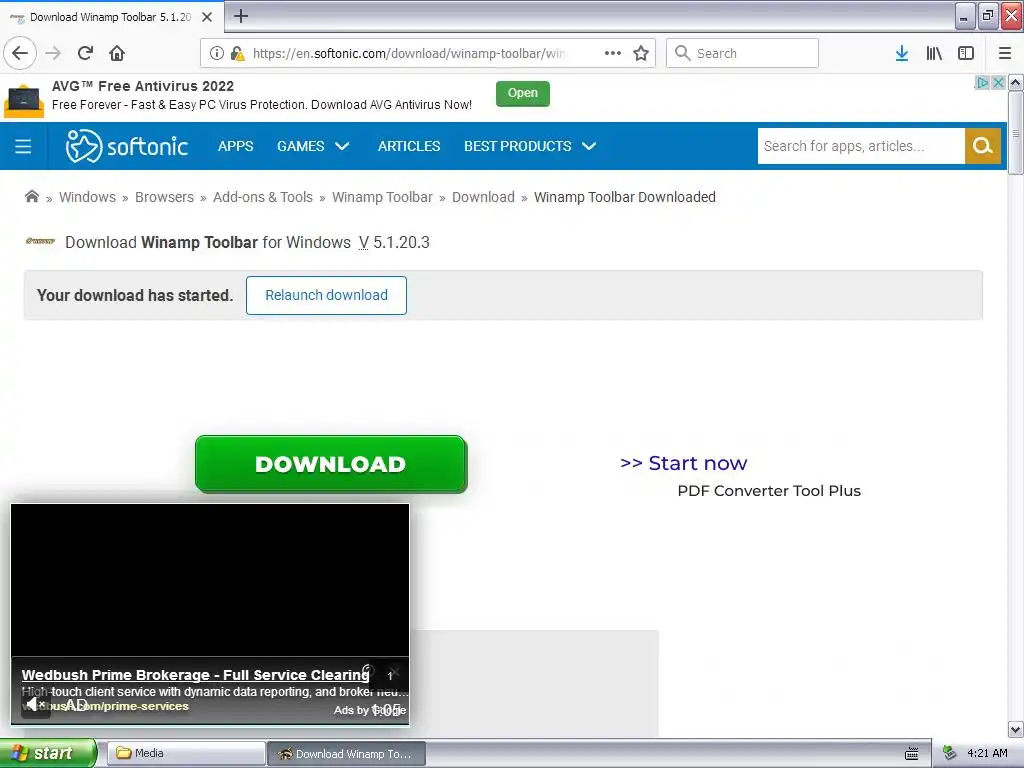Select the Download Winamp Toolbar browser tab
Screen dimensions: 1024x768
111,17
